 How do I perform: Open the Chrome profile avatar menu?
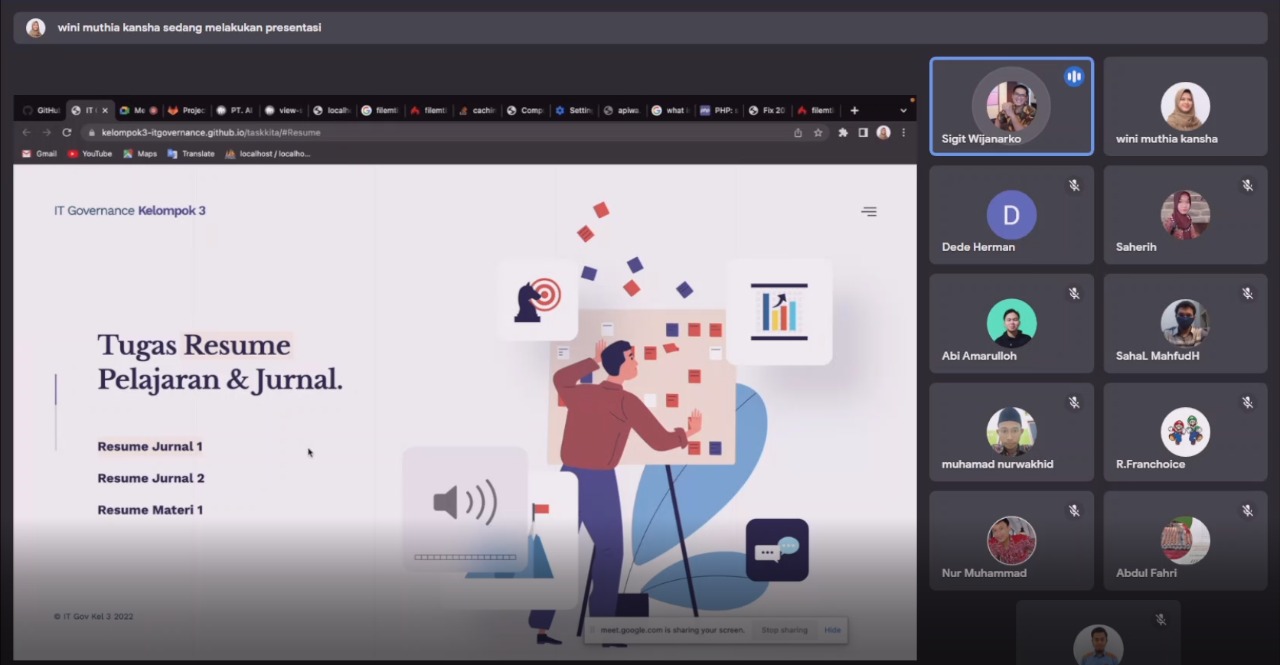pyautogui.click(x=883, y=132)
